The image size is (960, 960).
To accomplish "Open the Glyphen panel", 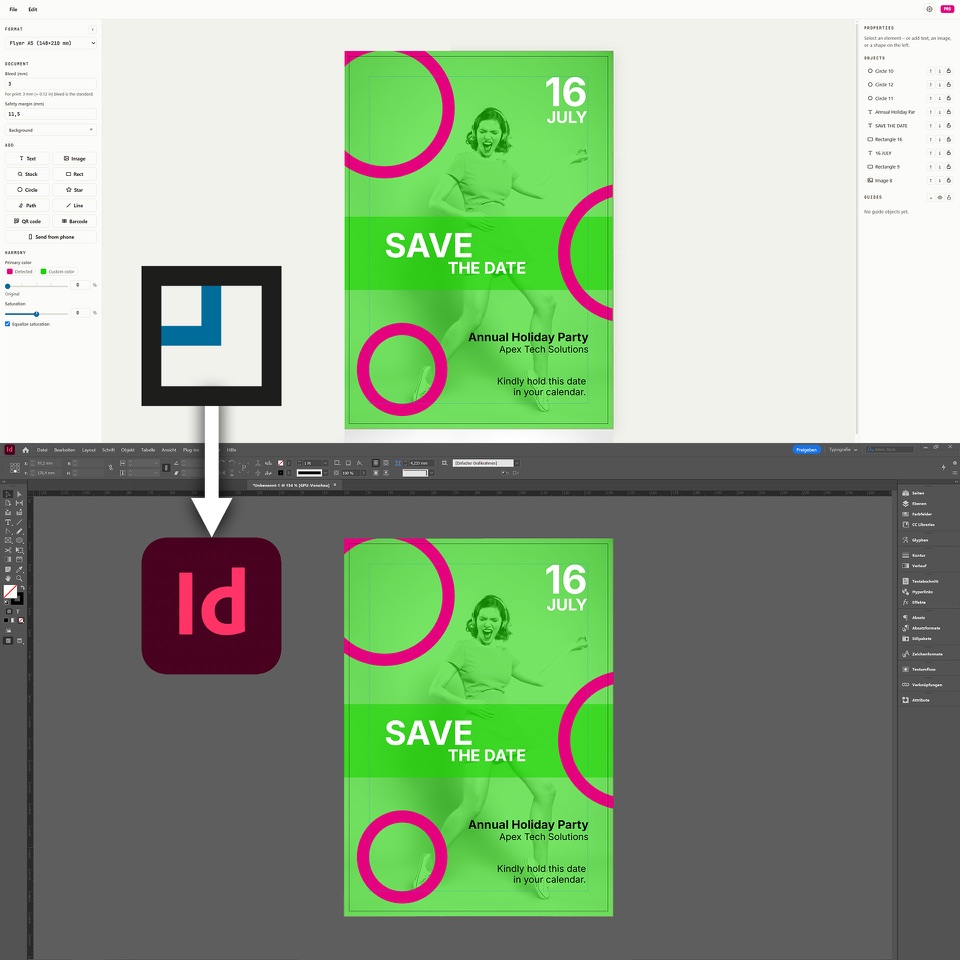I will pyautogui.click(x=915, y=540).
